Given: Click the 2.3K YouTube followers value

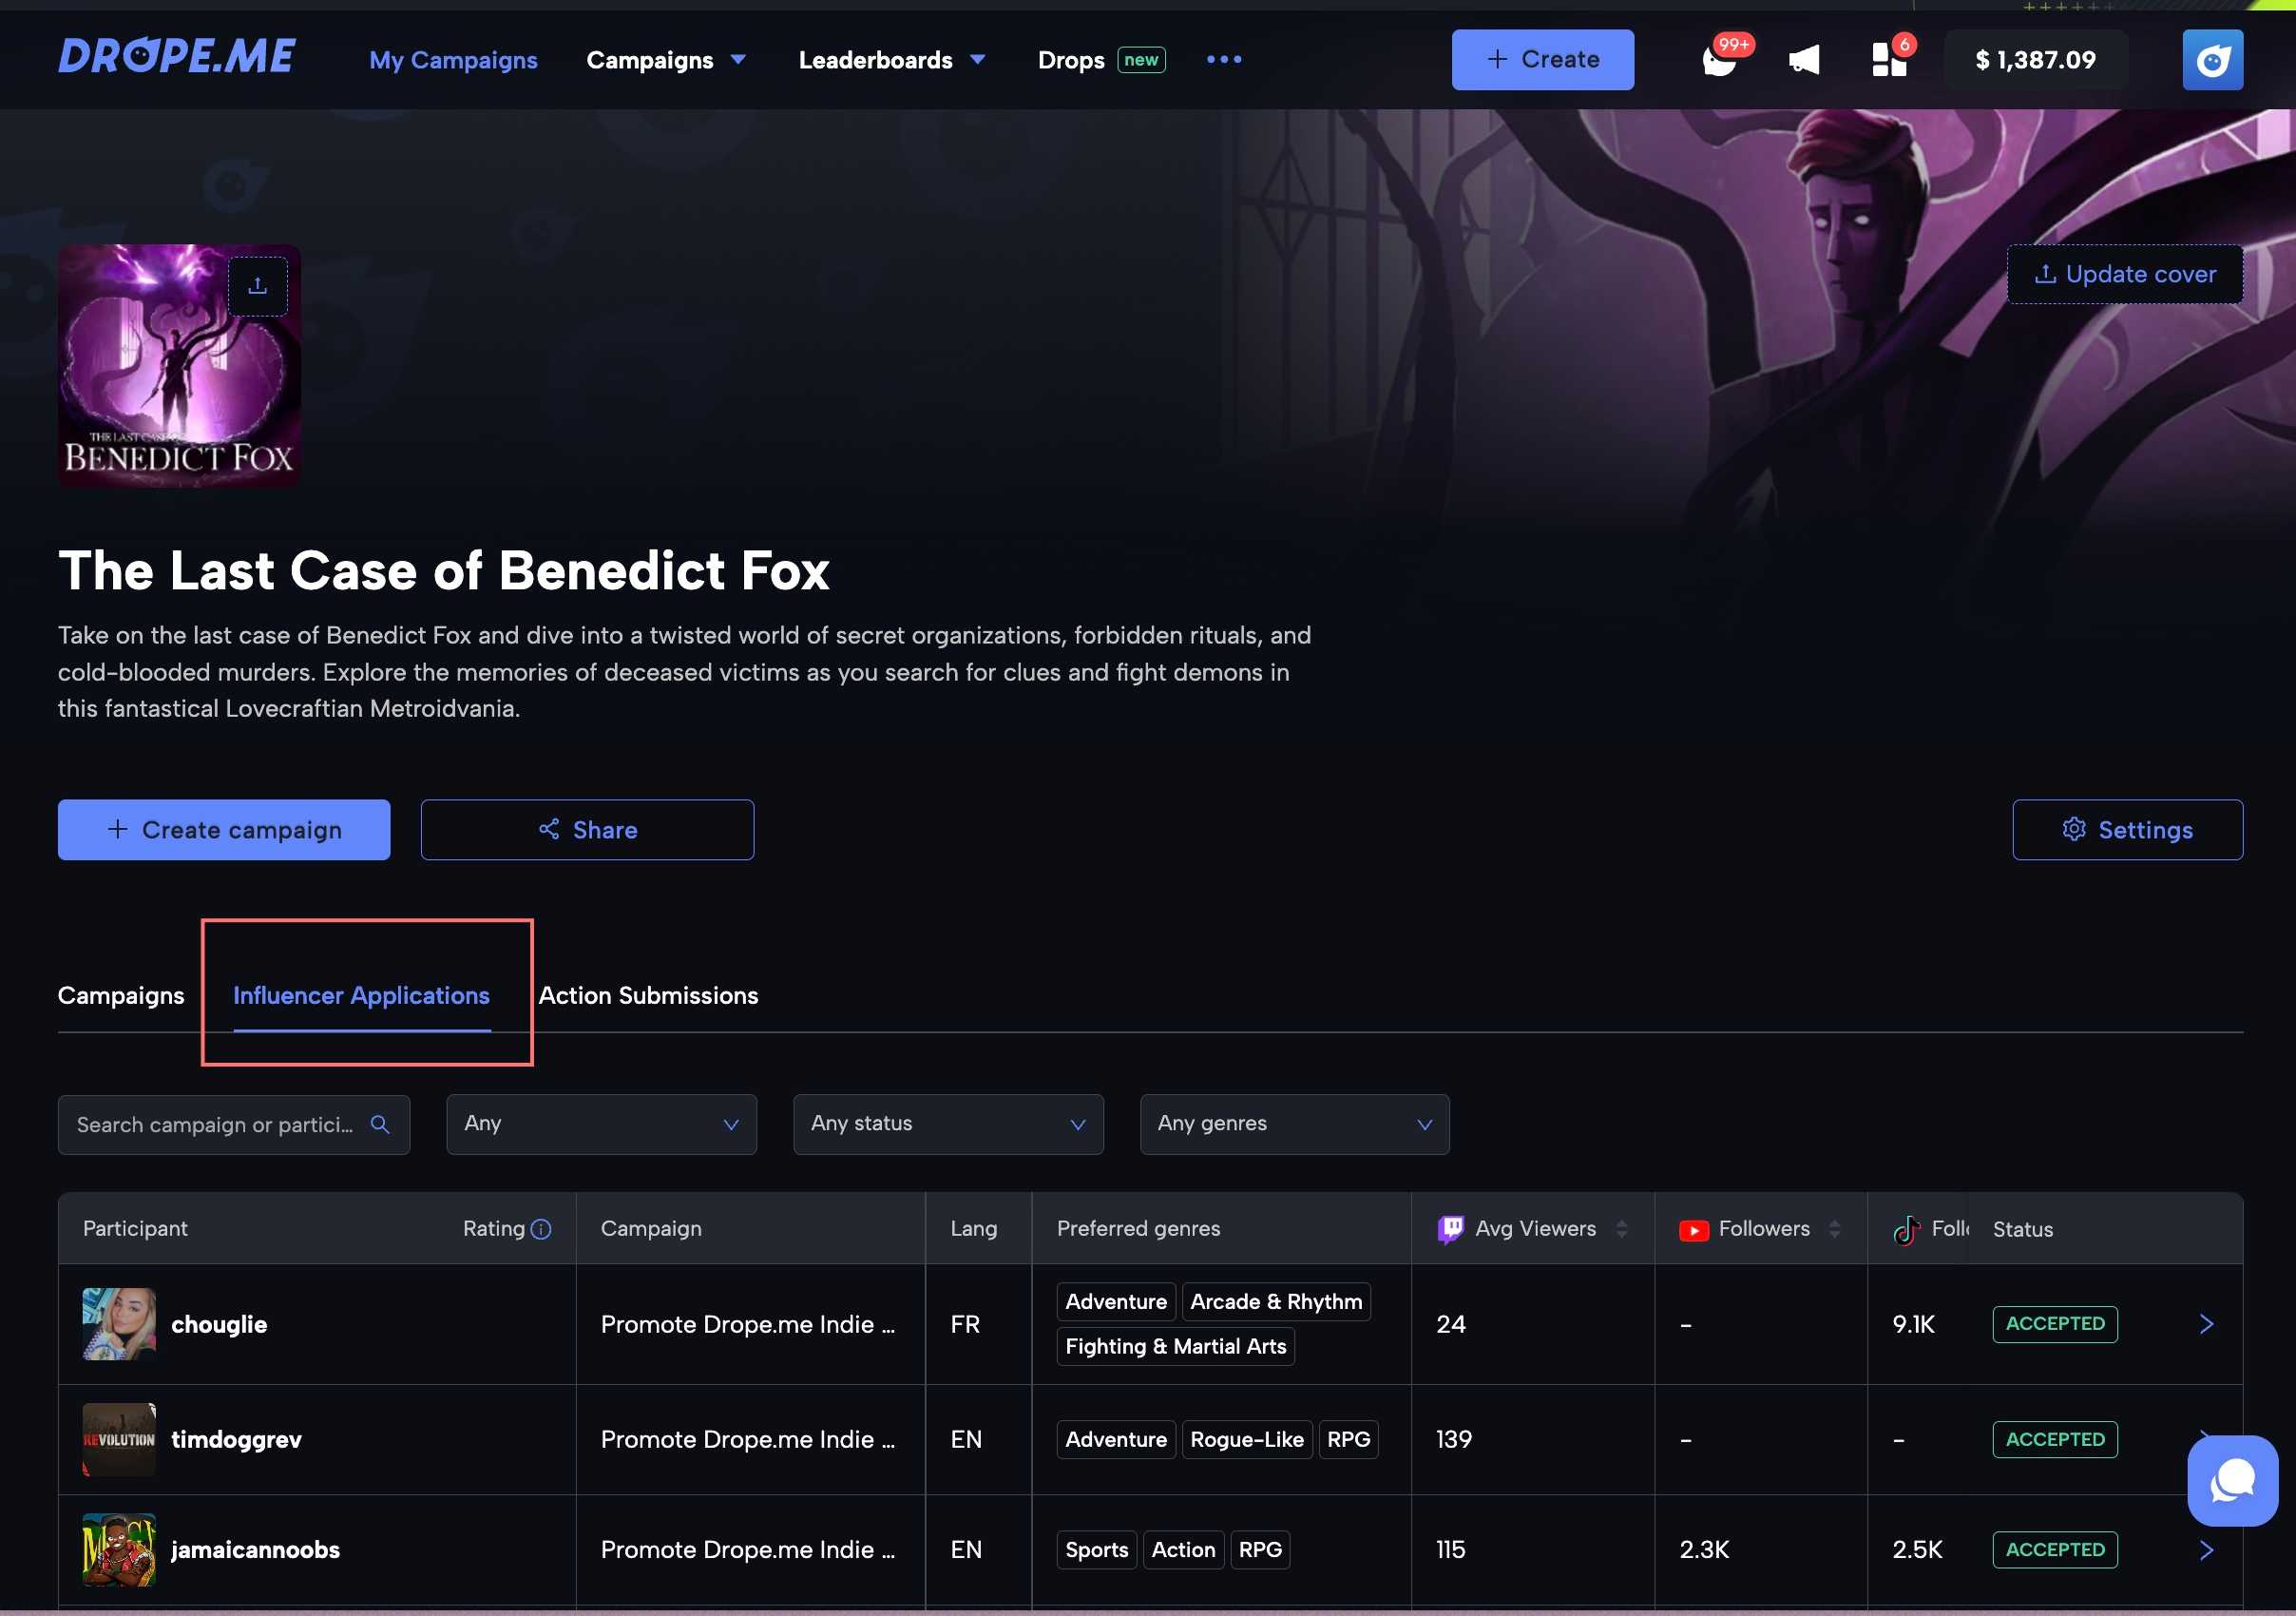Looking at the screenshot, I should point(1704,1549).
